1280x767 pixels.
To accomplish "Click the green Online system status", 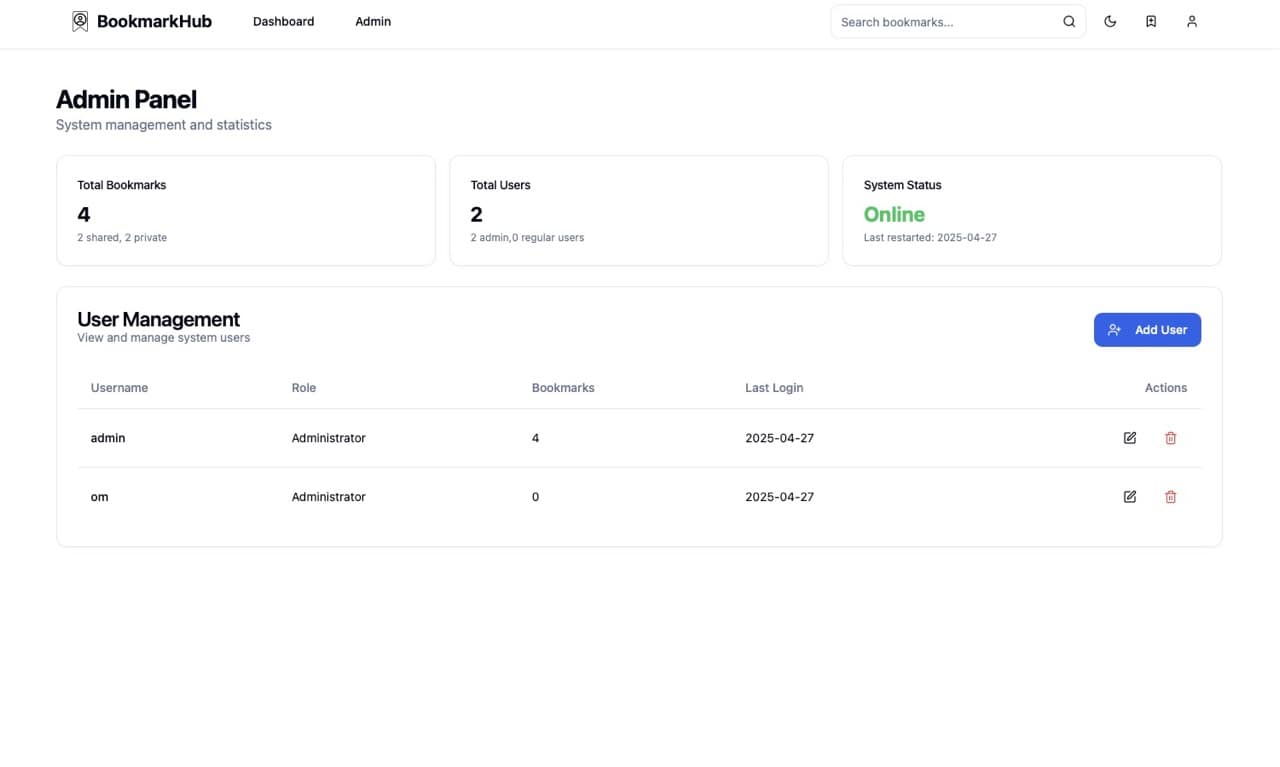I will click(894, 215).
